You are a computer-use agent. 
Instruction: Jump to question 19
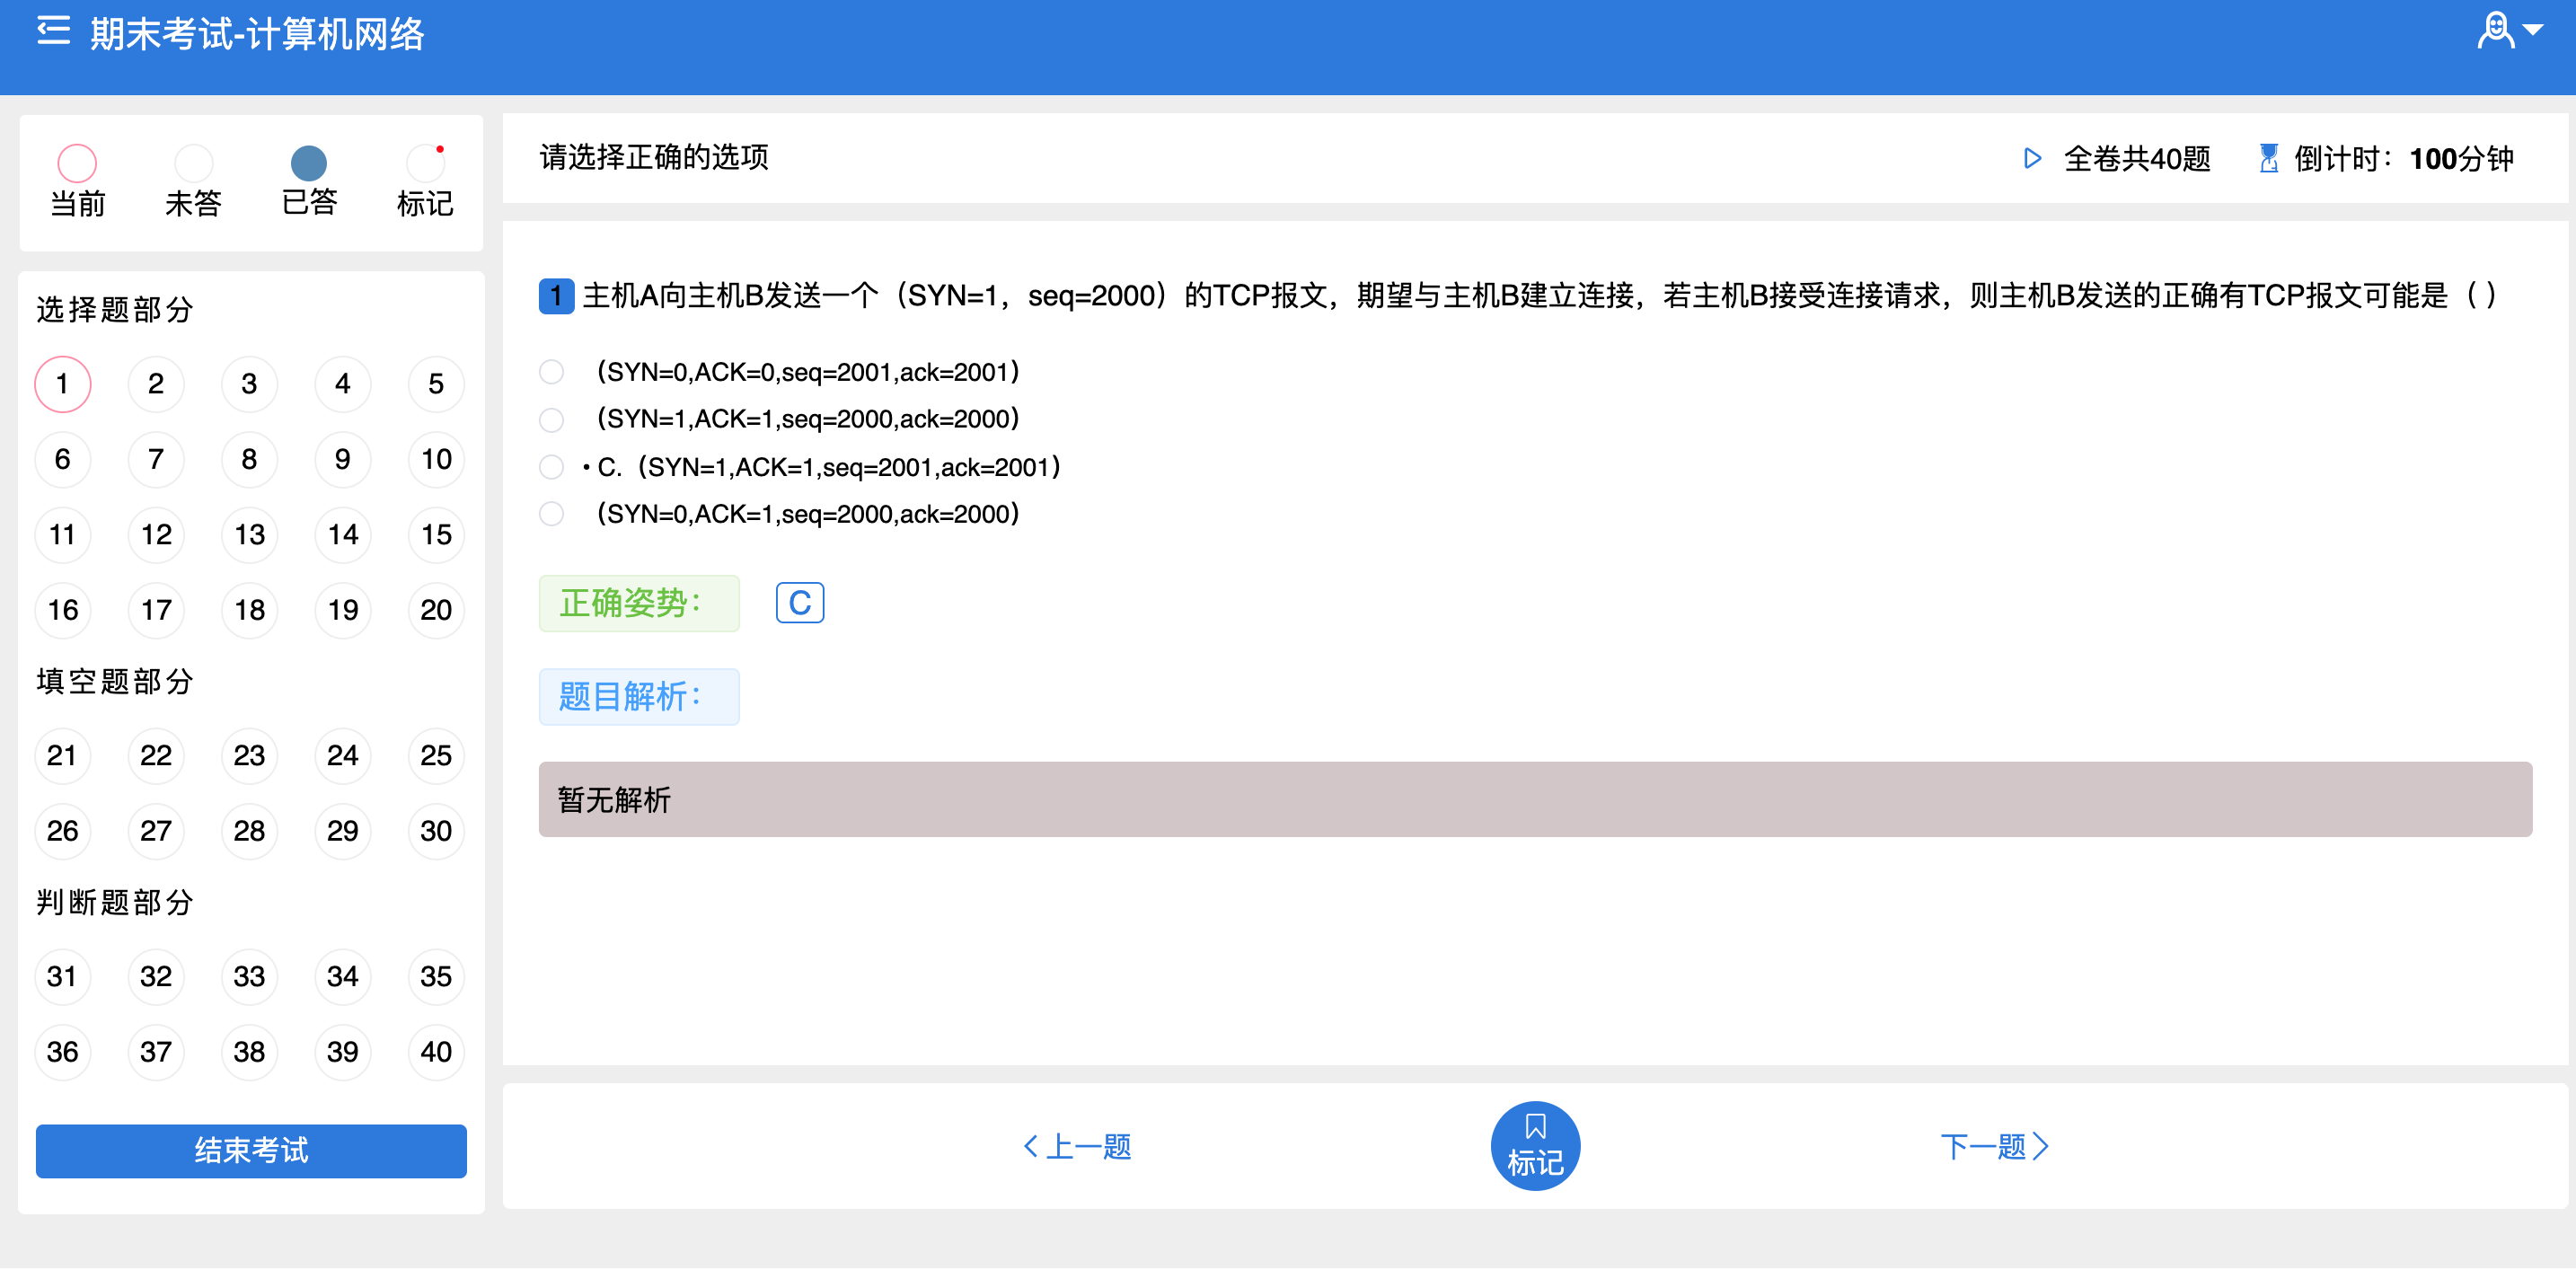tap(343, 611)
